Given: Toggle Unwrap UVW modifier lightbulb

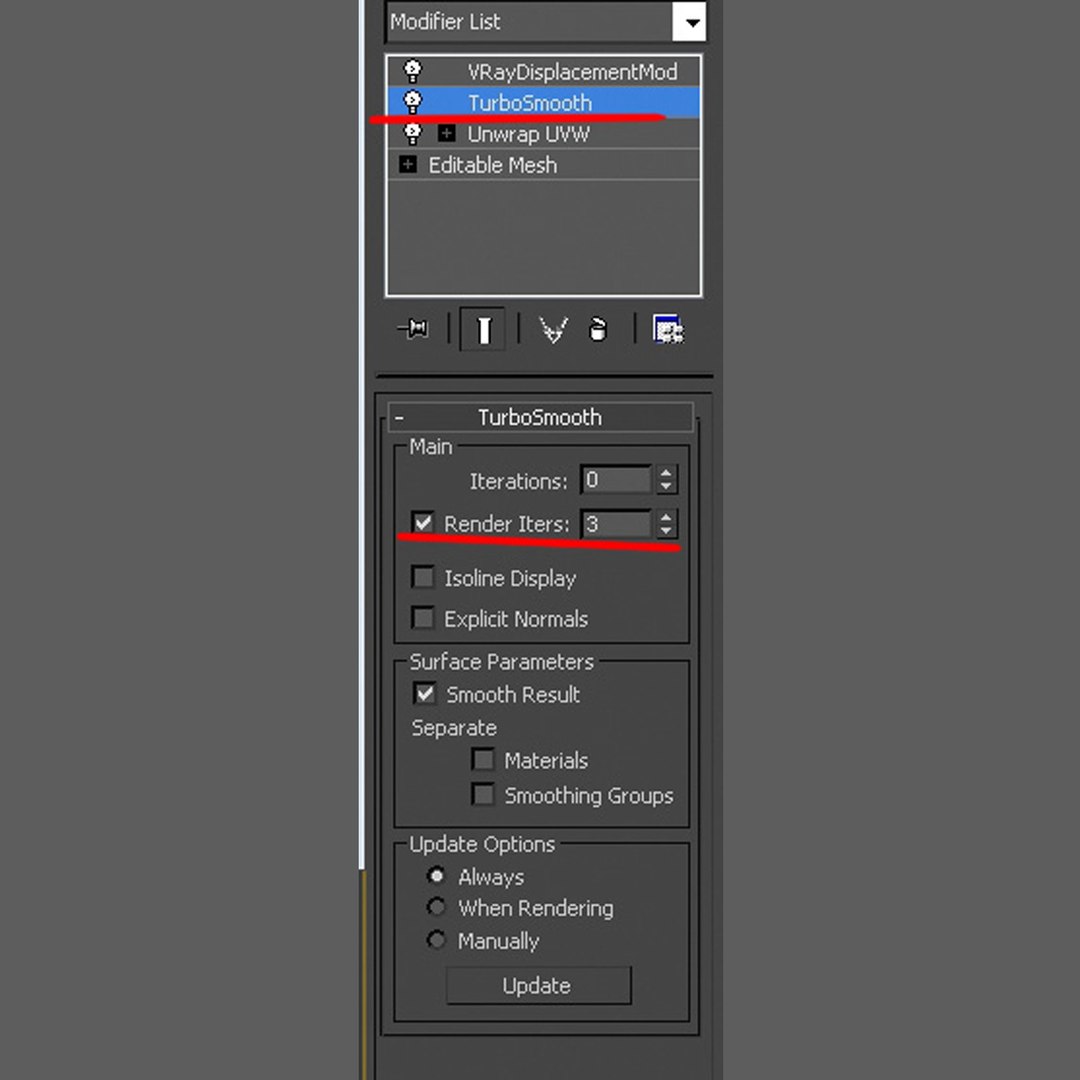Looking at the screenshot, I should click(413, 133).
